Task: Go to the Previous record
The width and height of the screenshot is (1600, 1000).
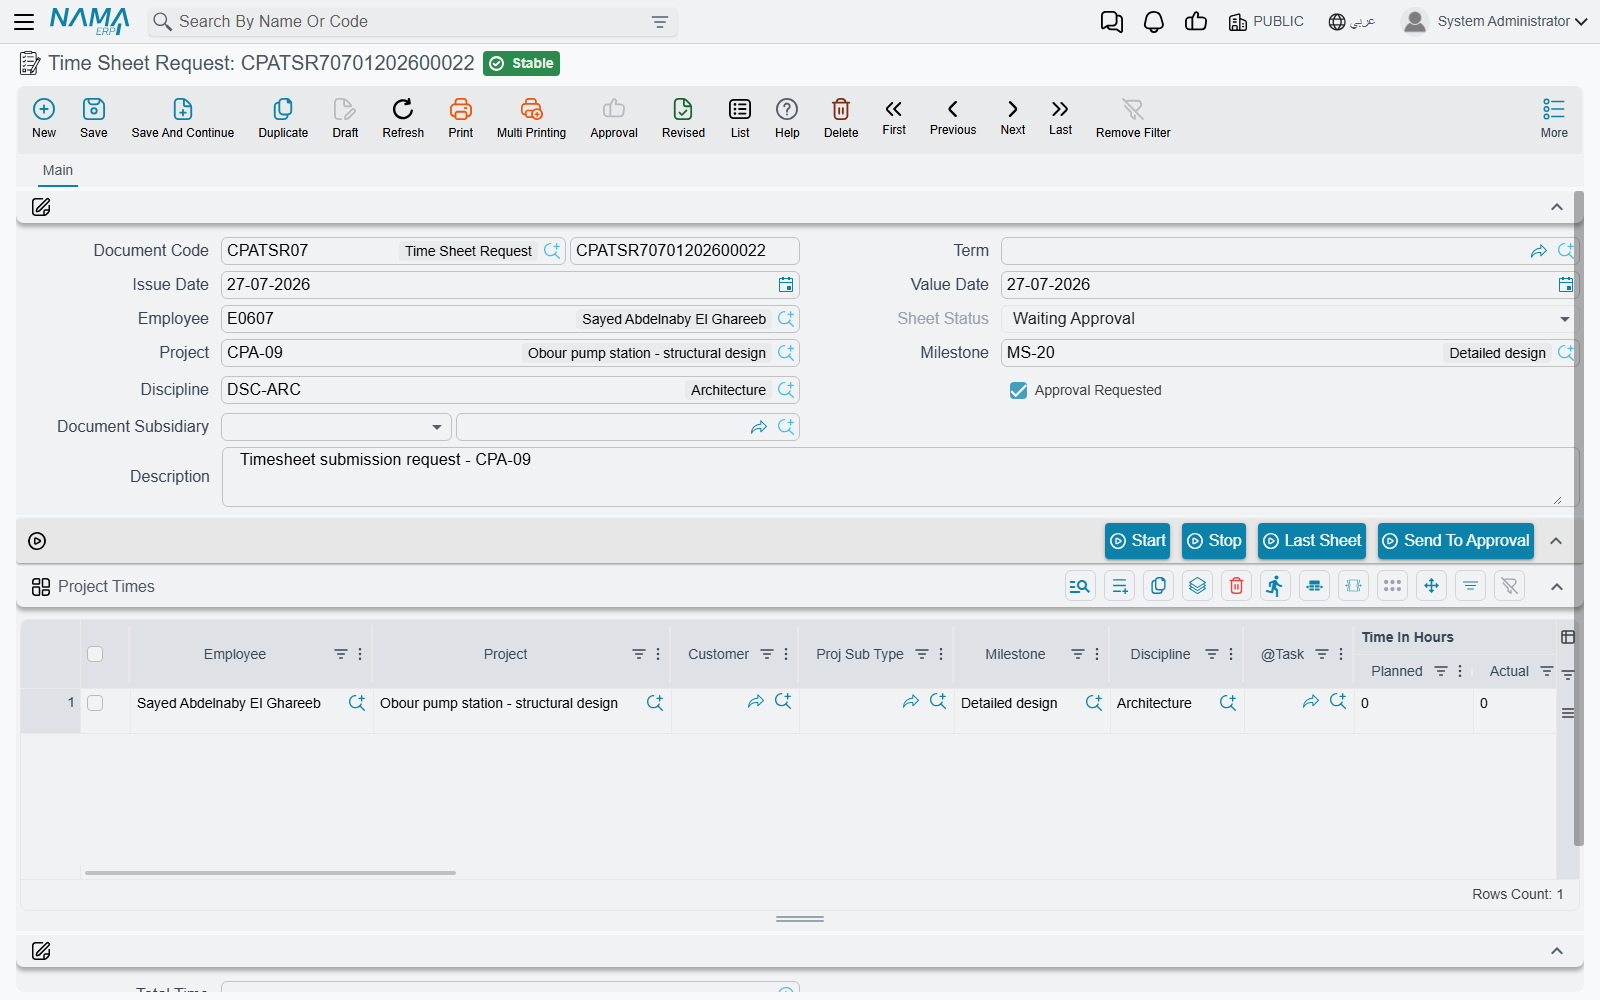Action: tap(953, 117)
